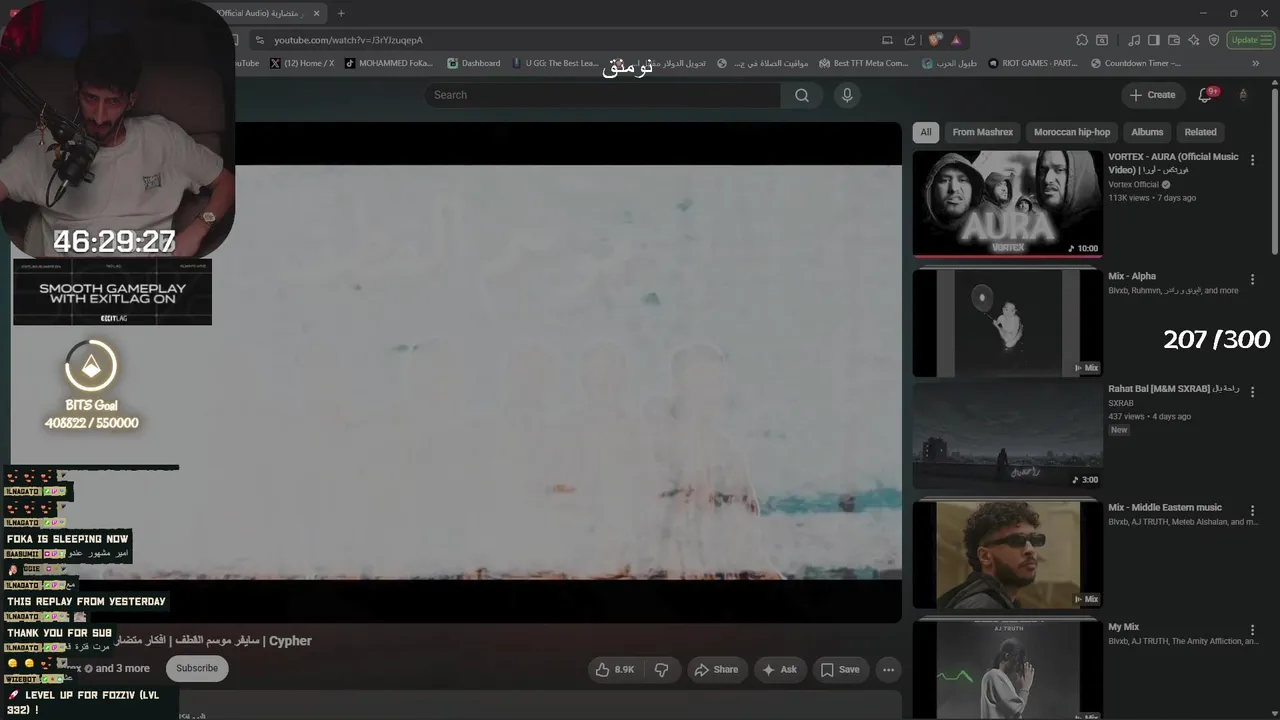Open the Brave wallet icon

pos(1174,40)
